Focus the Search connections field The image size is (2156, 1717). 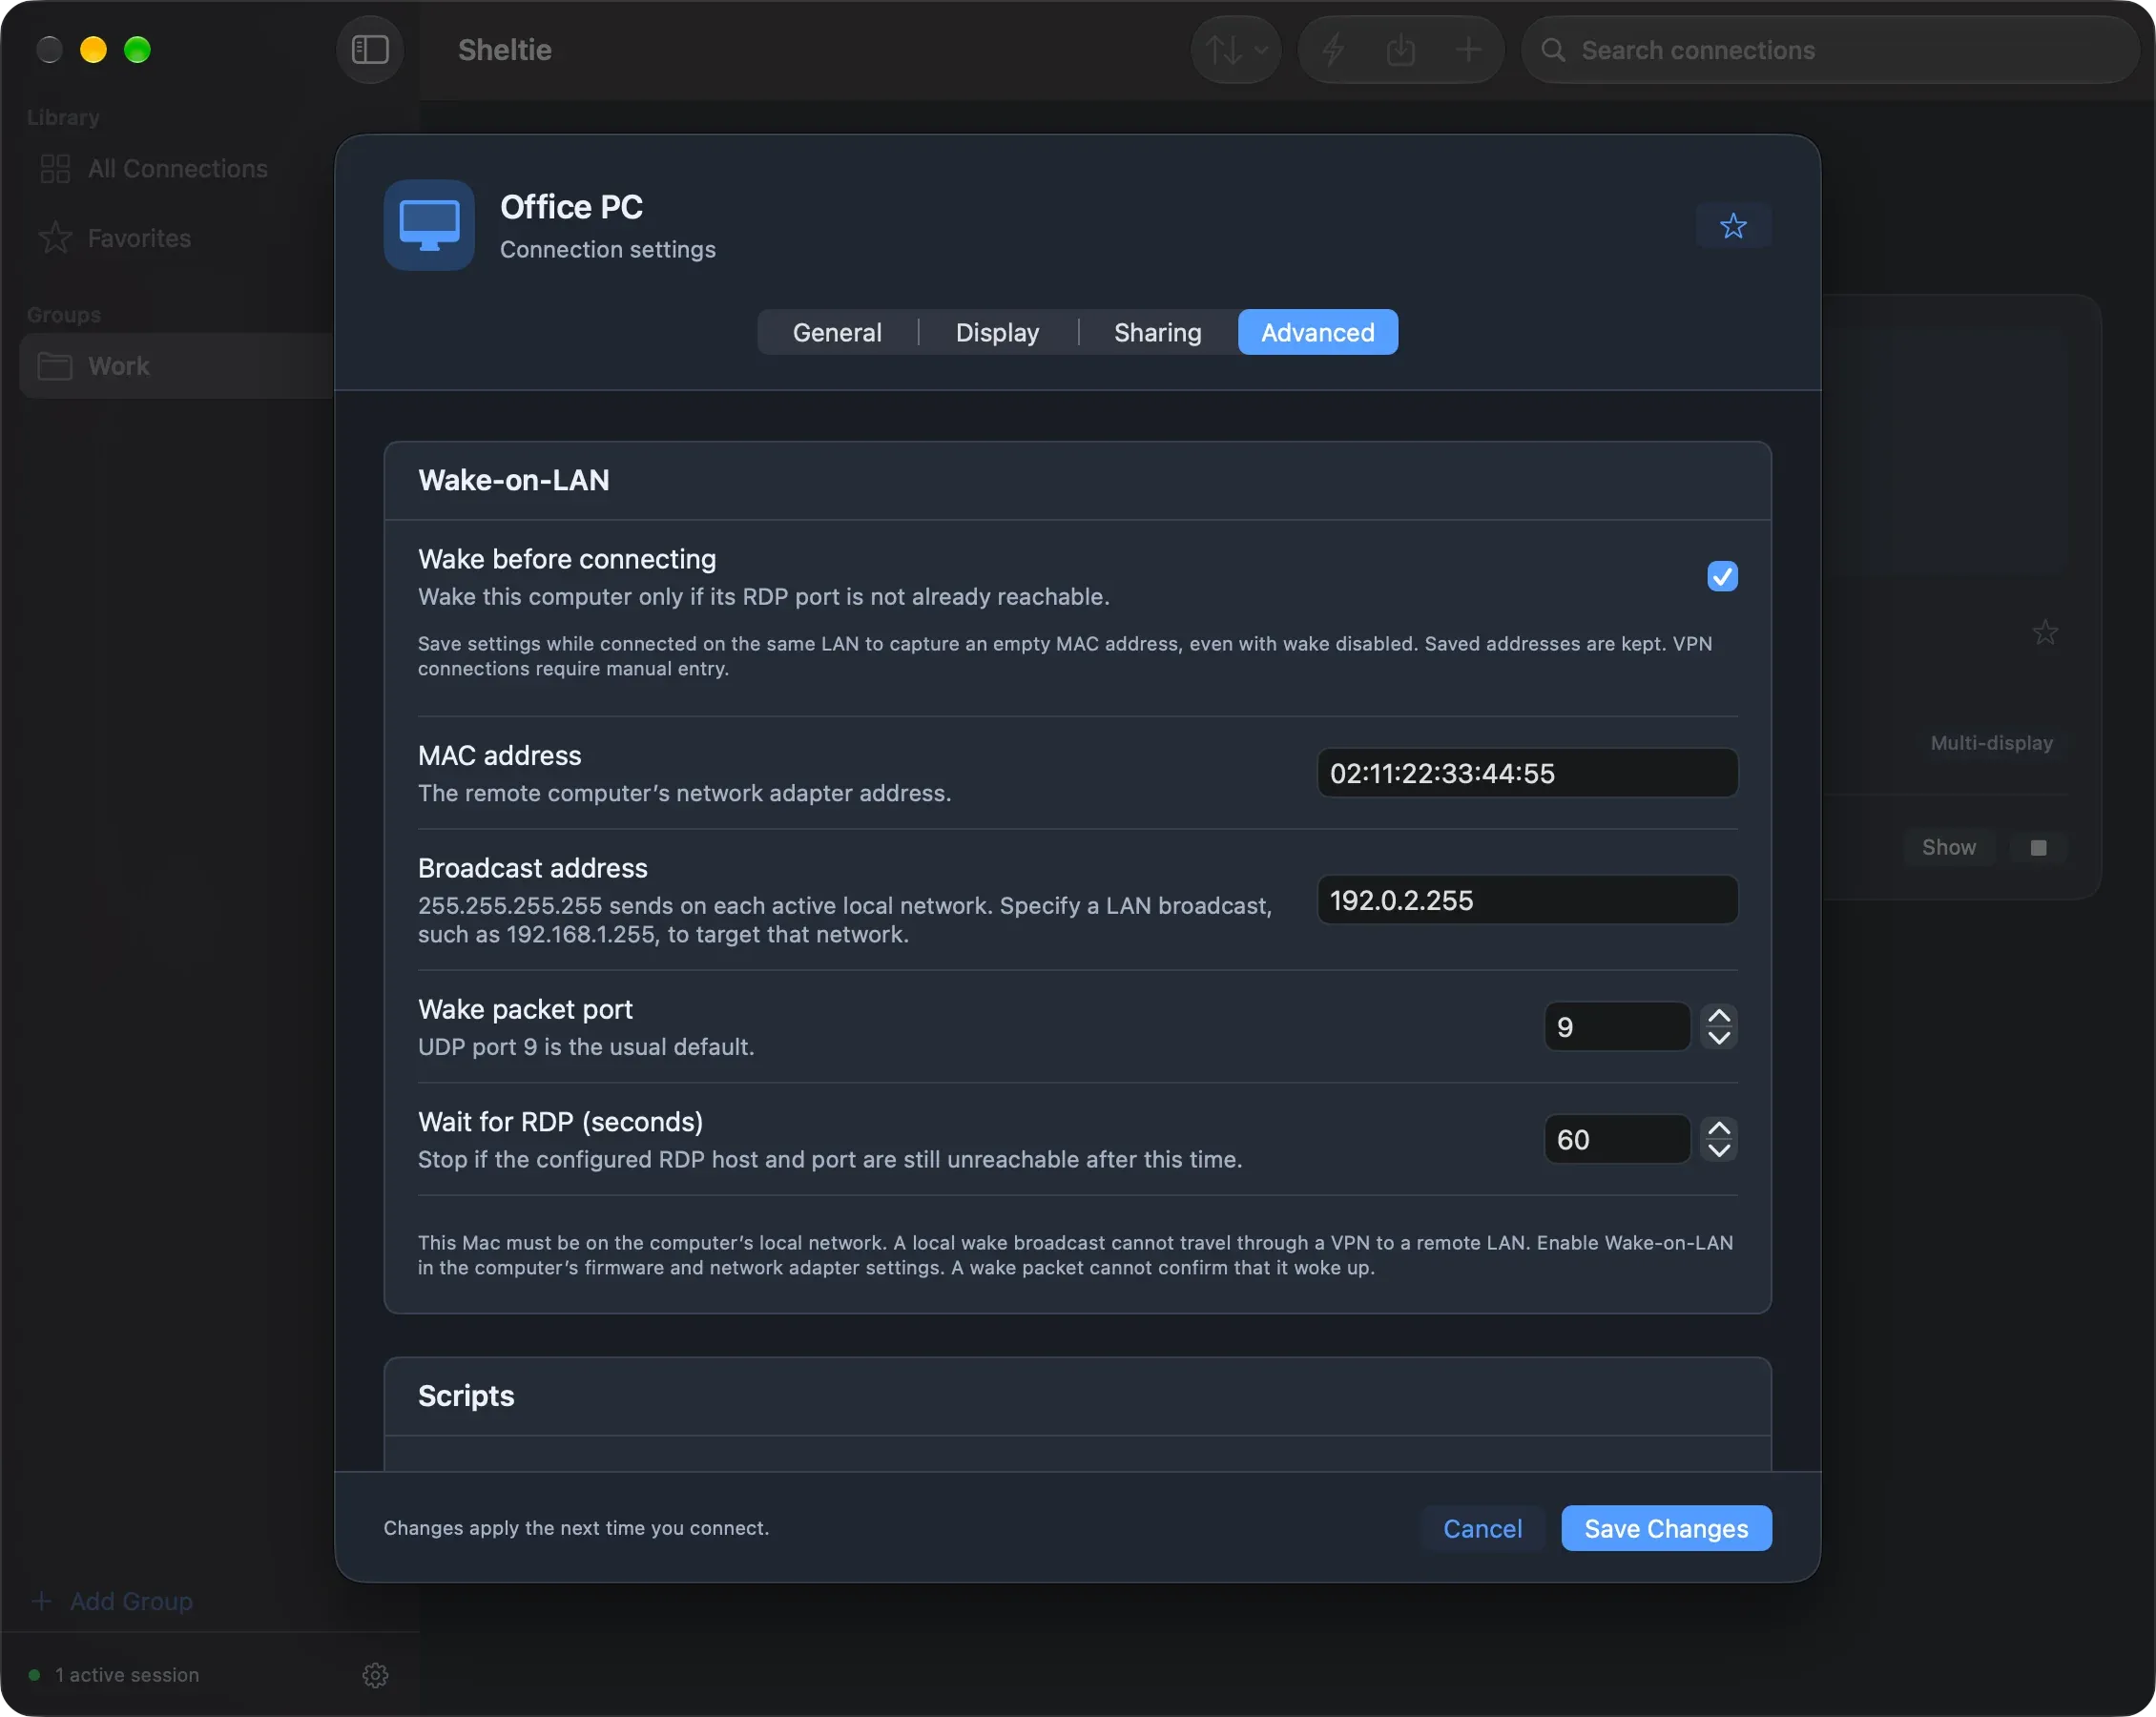coord(1830,50)
